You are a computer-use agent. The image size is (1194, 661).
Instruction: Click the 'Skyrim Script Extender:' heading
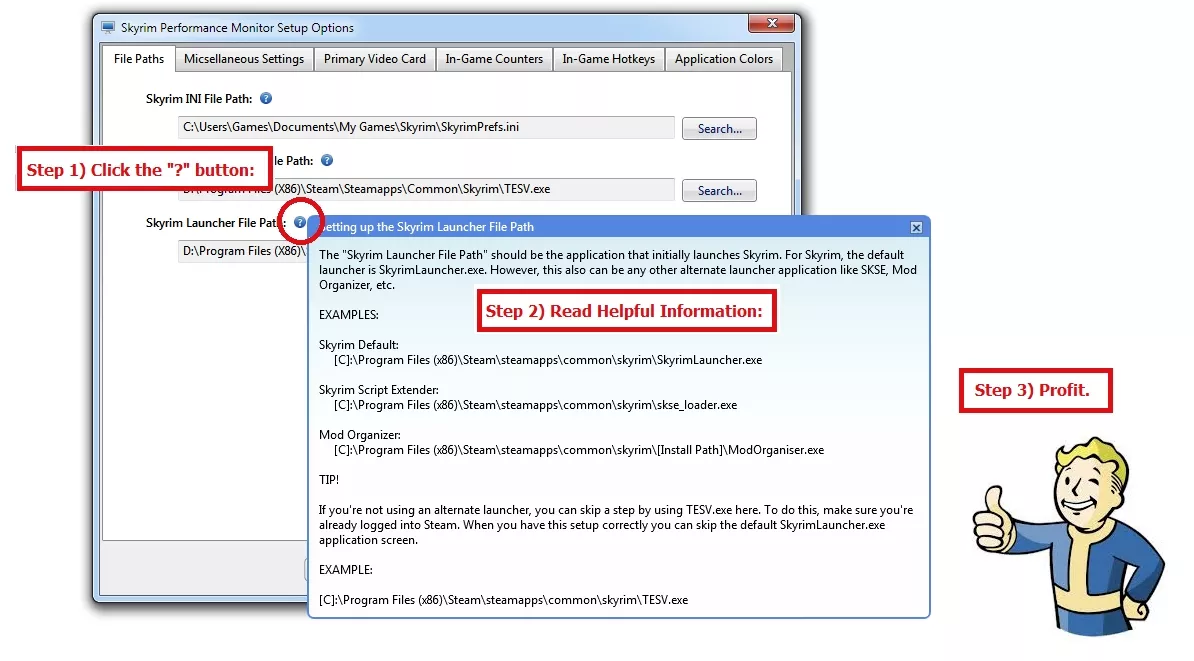pyautogui.click(x=378, y=390)
